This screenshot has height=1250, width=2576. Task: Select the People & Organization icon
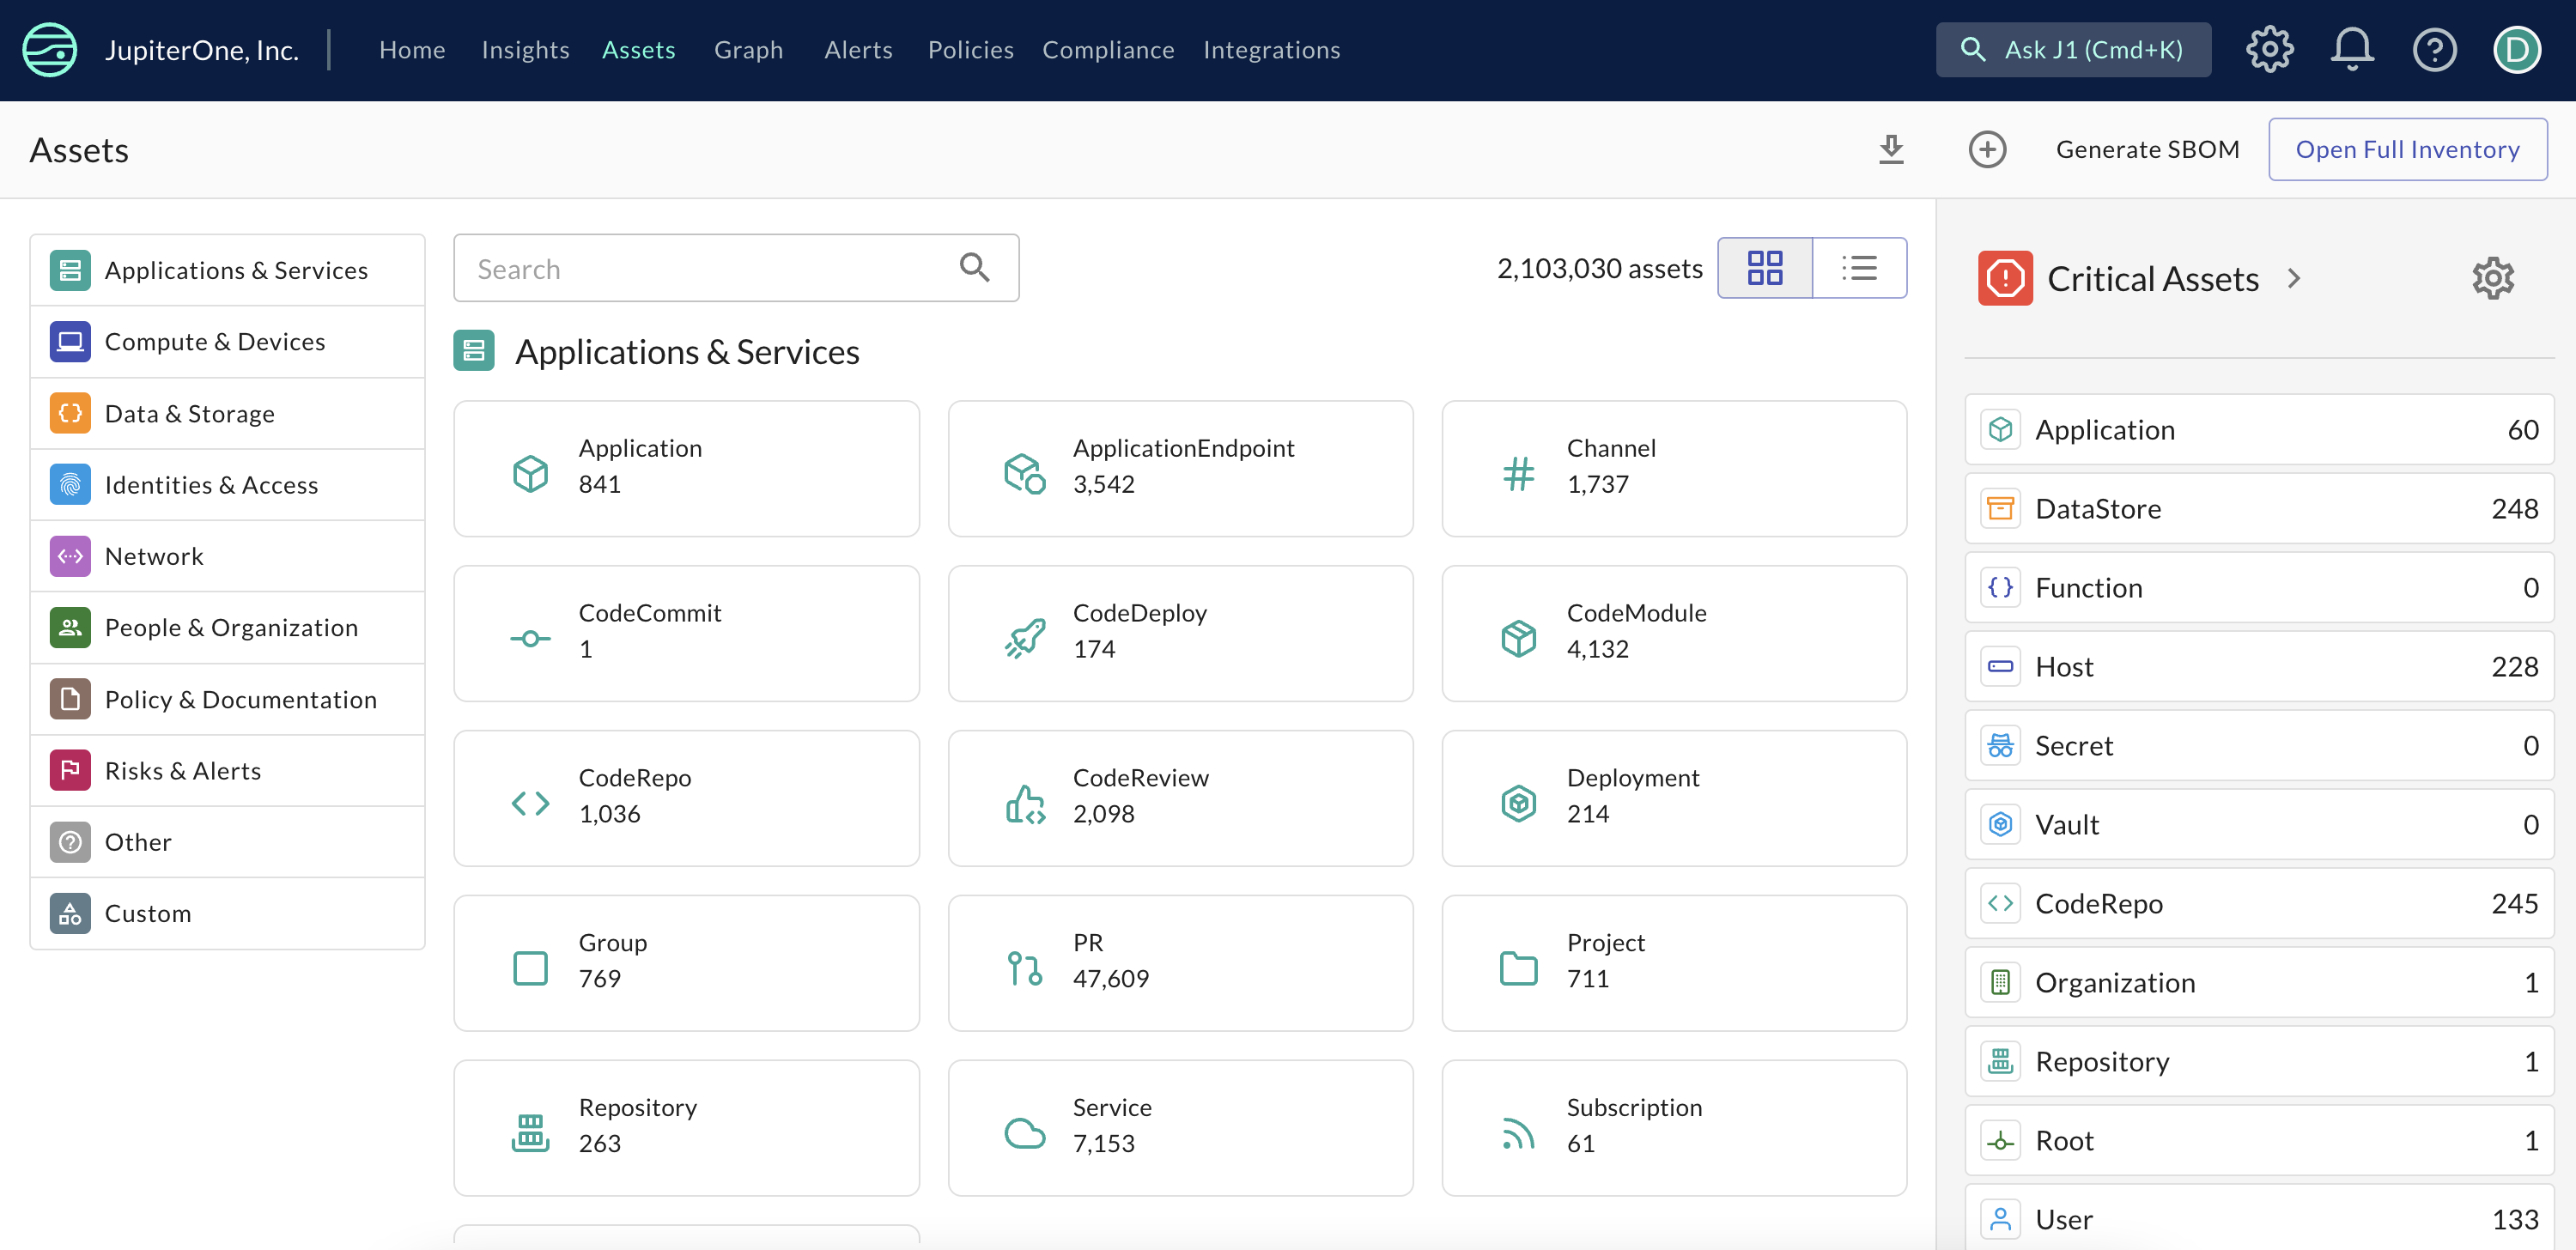tap(70, 627)
